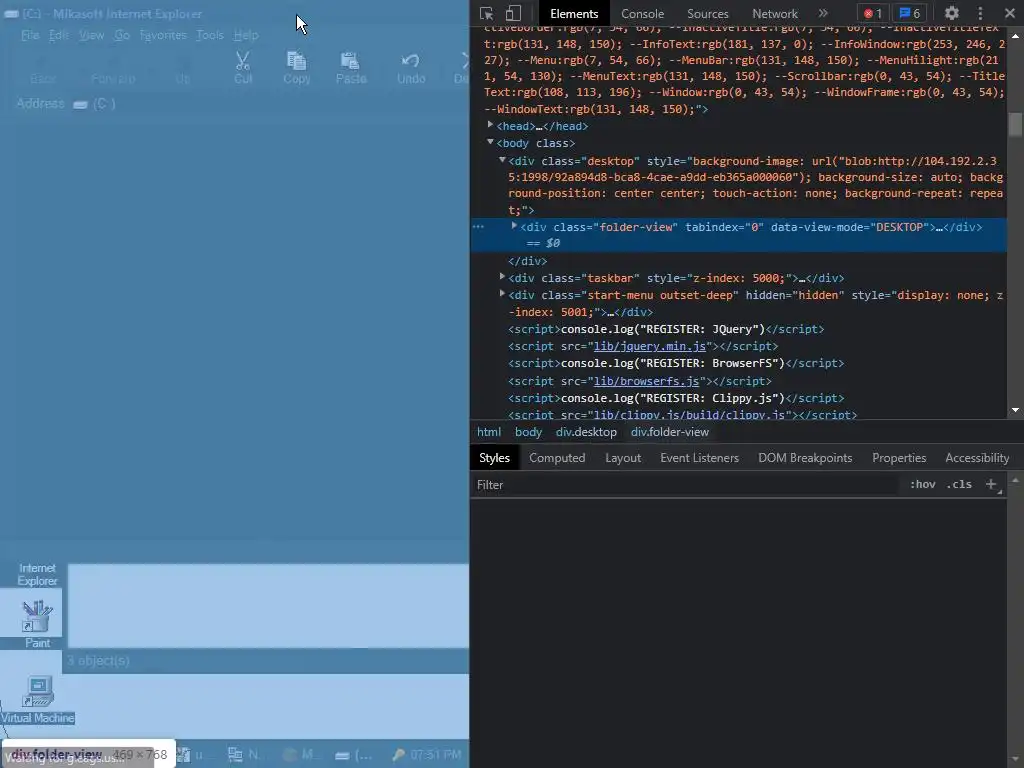Click the red error count badge
The image size is (1024, 768).
[x=873, y=13]
